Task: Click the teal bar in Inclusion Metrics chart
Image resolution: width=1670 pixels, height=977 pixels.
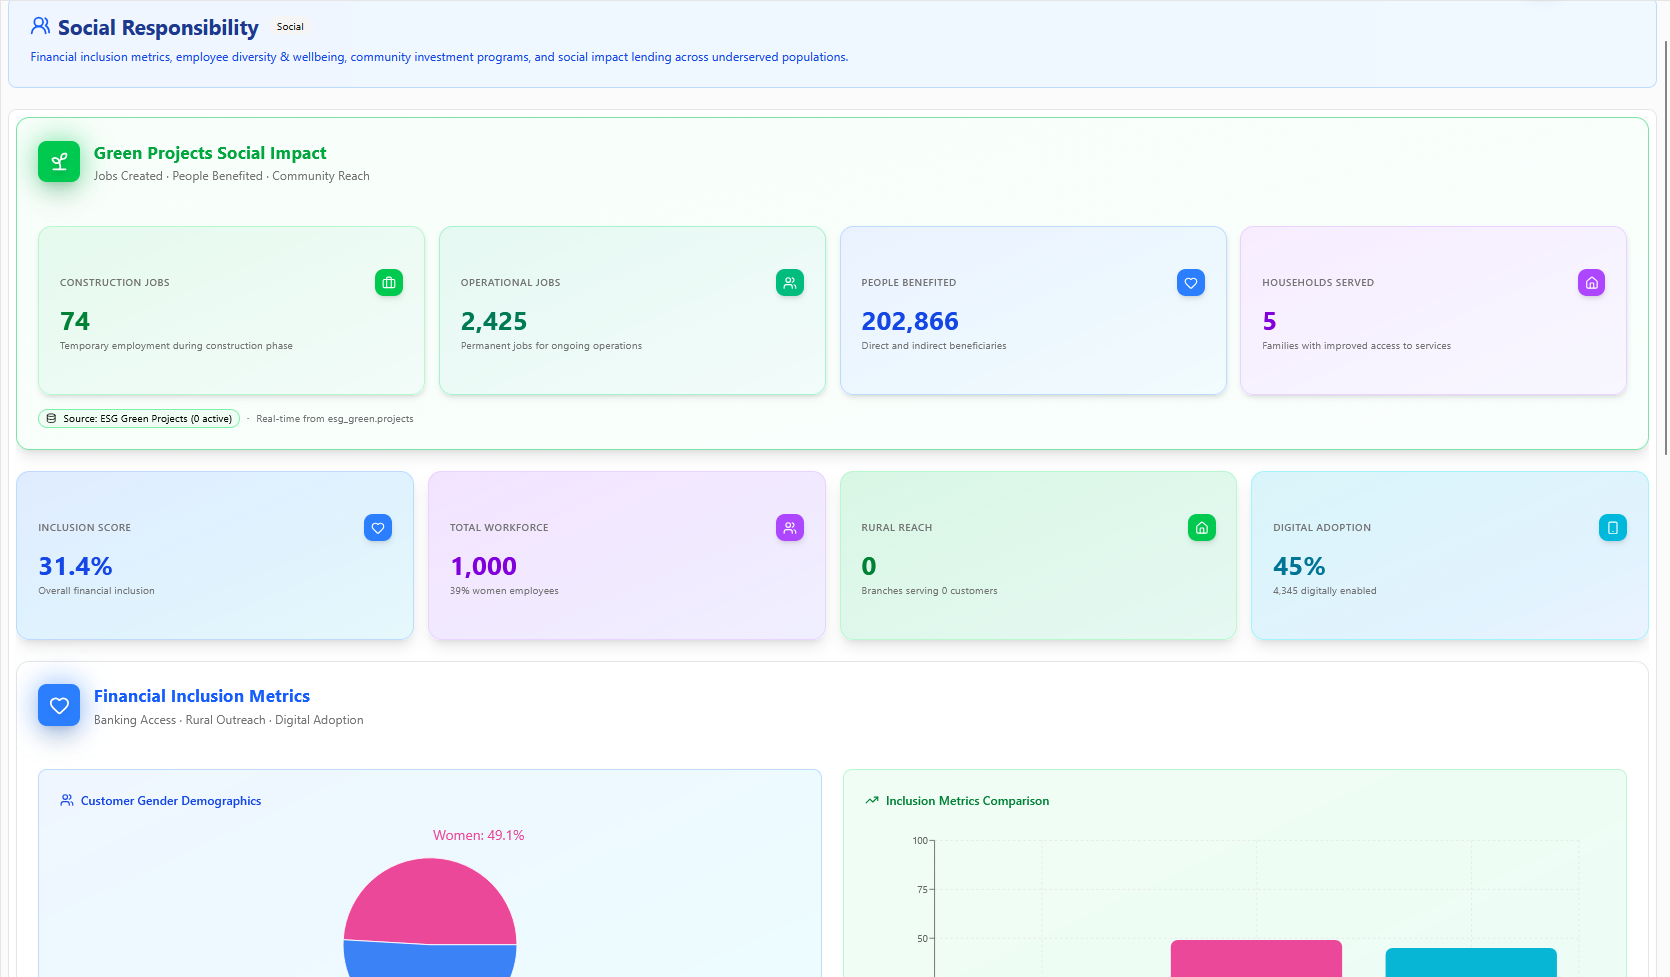Action: coord(1470,962)
